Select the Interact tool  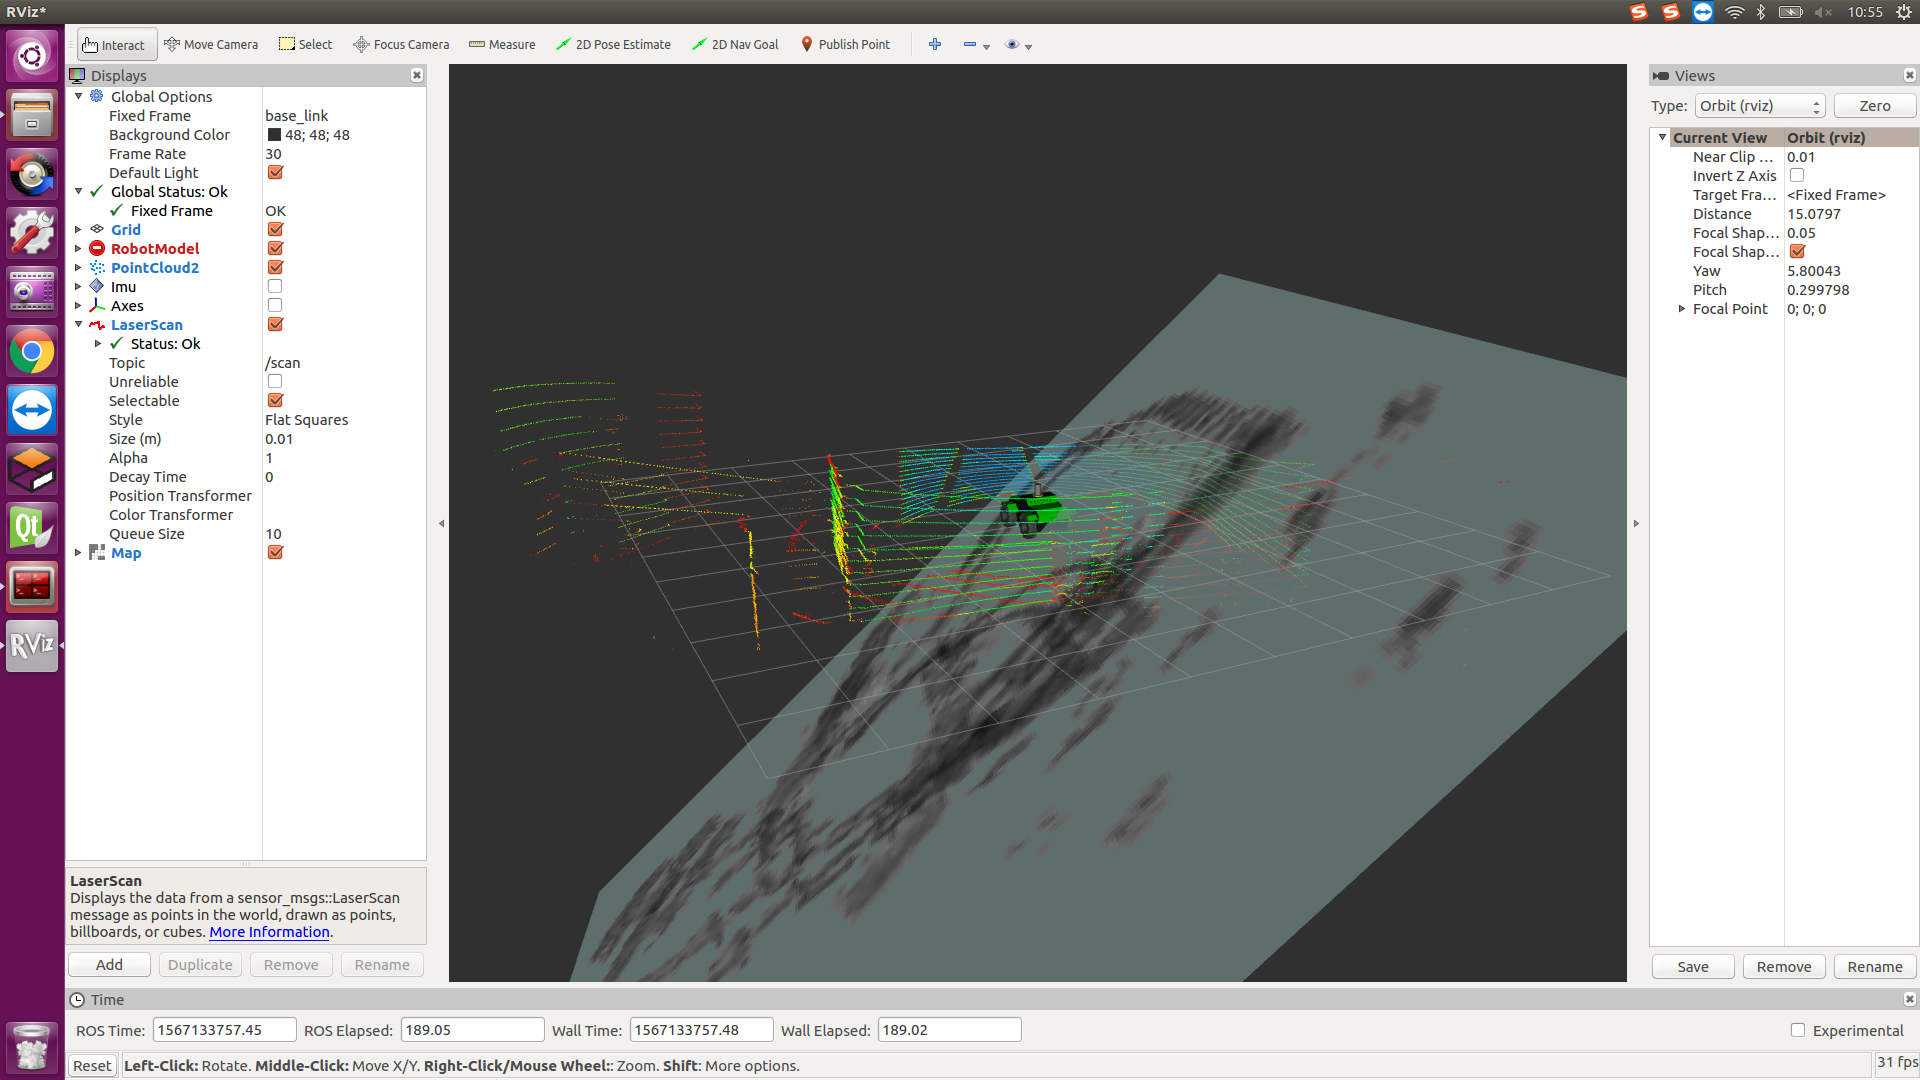115,44
